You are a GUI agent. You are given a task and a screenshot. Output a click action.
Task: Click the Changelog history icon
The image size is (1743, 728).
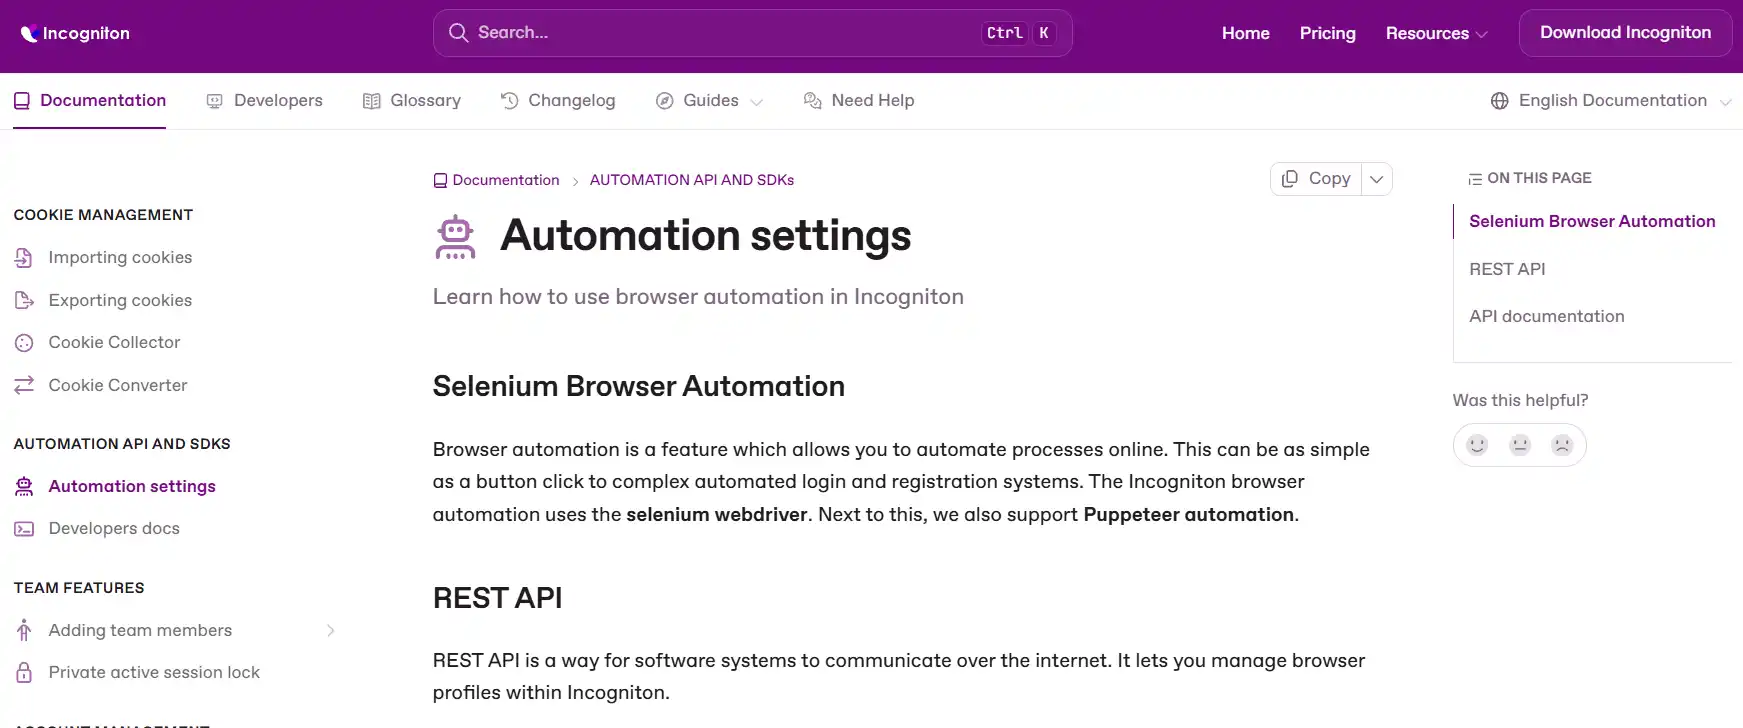(x=509, y=100)
